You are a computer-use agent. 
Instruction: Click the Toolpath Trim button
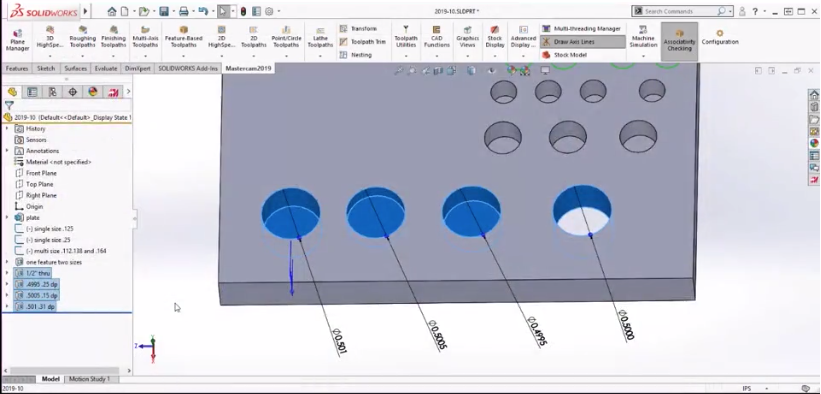pyautogui.click(x=362, y=41)
